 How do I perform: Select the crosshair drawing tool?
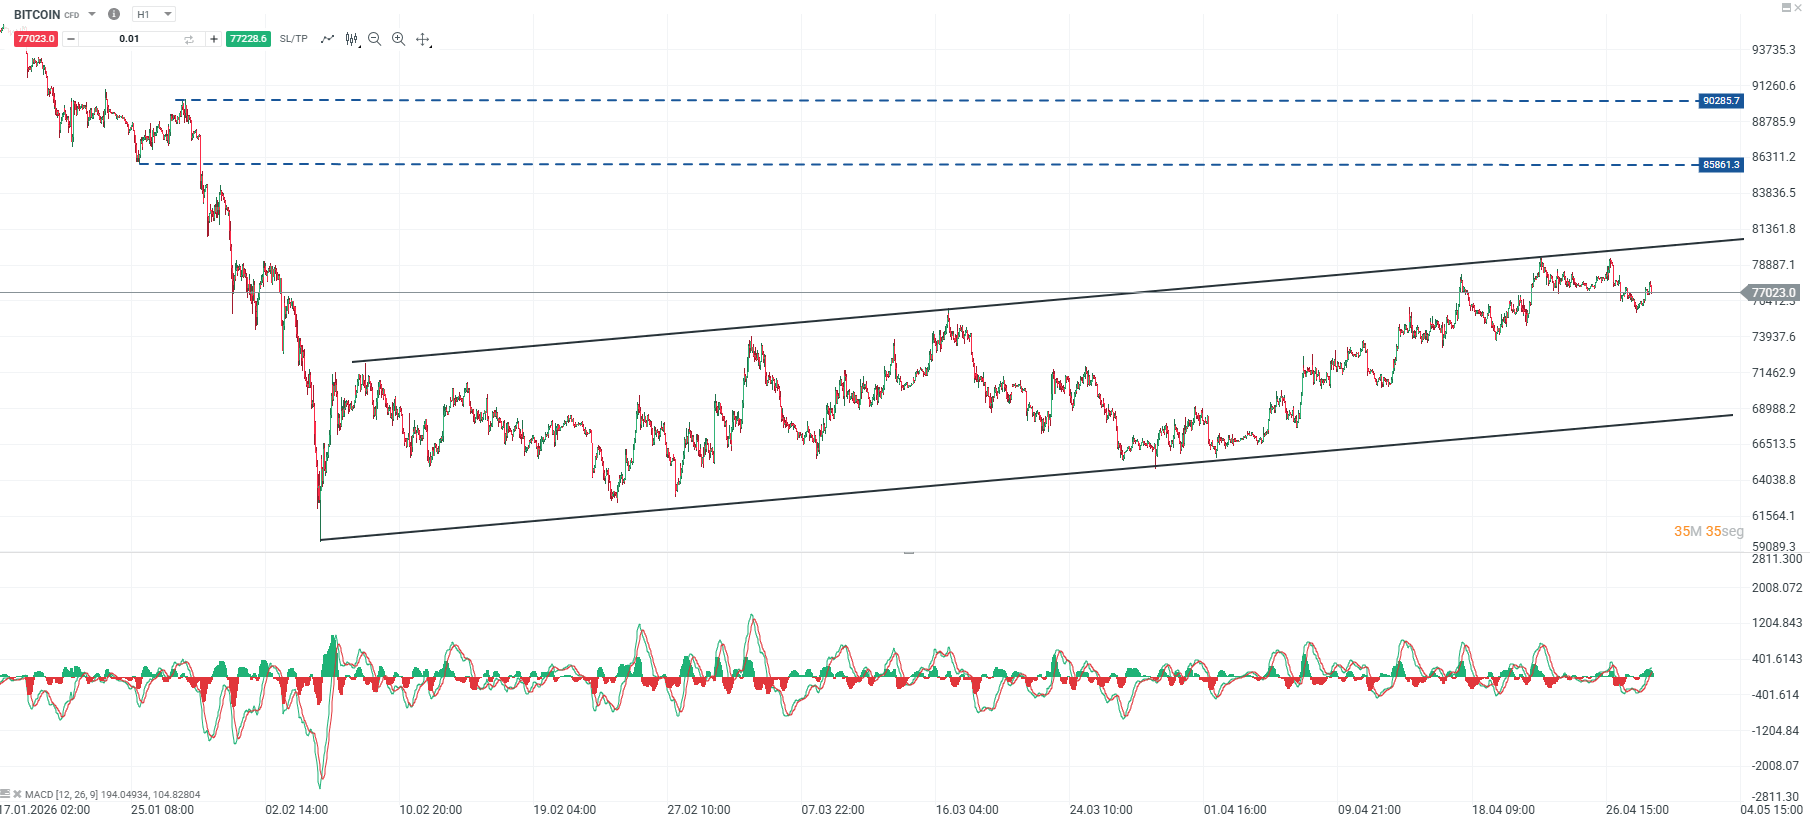(423, 40)
